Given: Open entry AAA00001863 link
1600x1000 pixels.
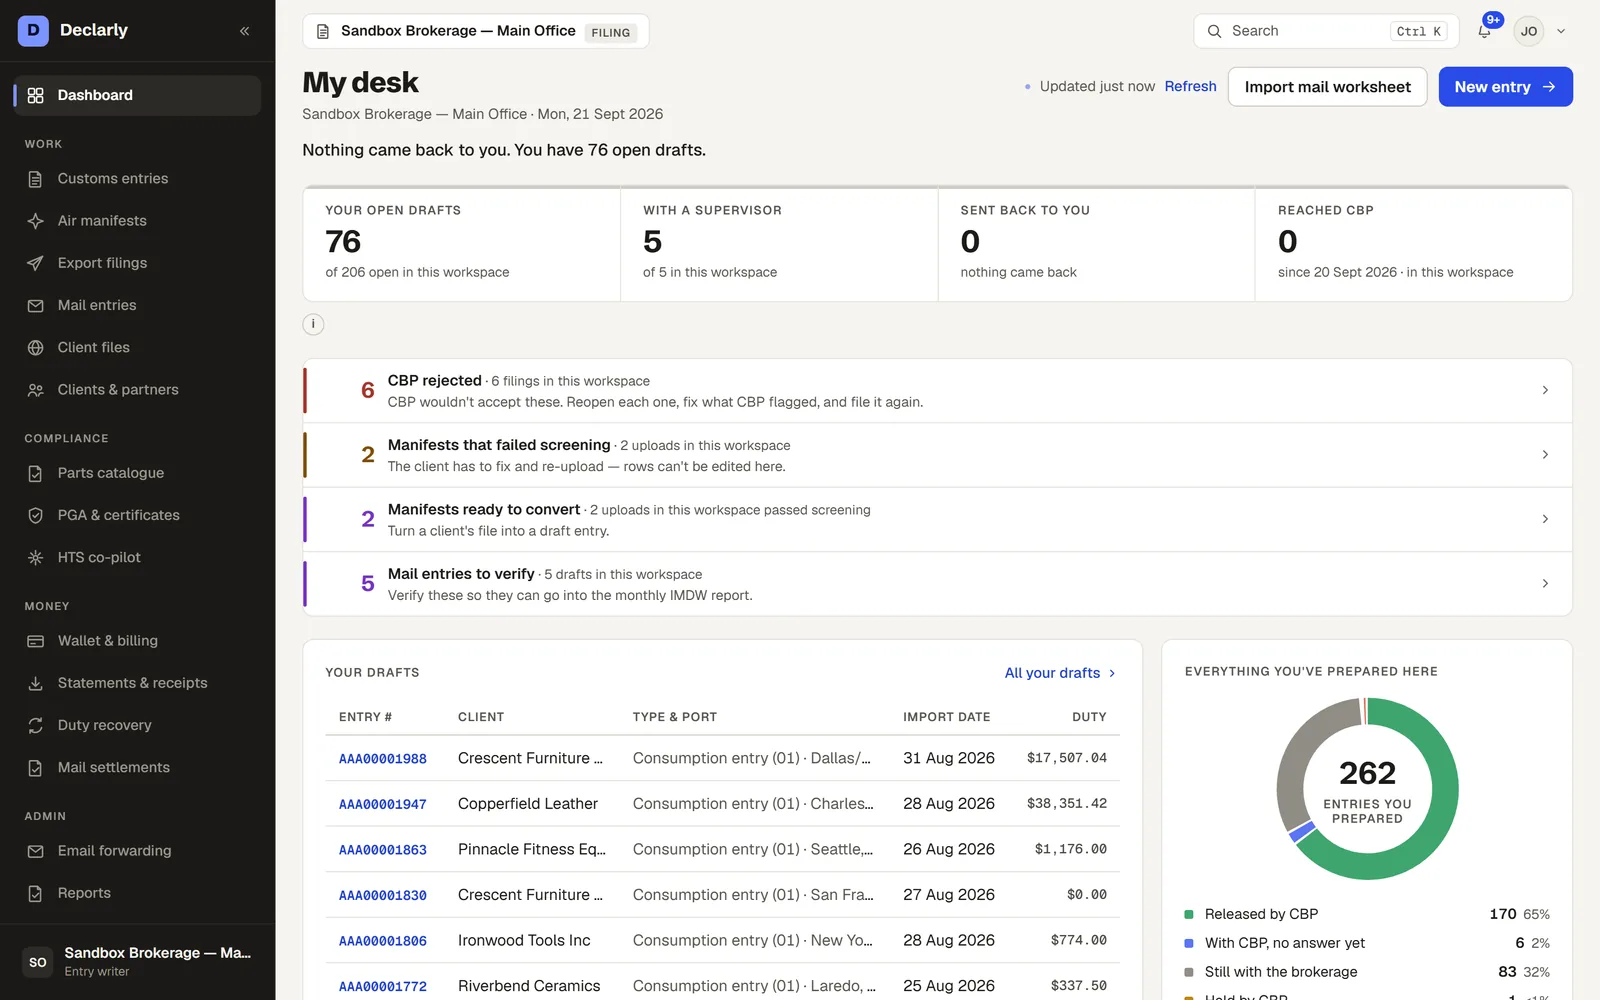Looking at the screenshot, I should tap(382, 850).
